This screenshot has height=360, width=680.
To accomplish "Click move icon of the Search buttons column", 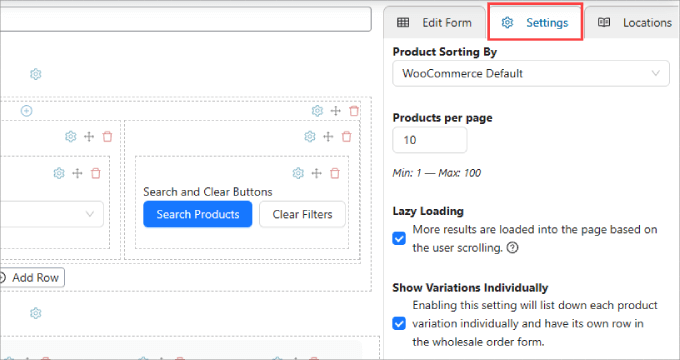I will (x=328, y=137).
